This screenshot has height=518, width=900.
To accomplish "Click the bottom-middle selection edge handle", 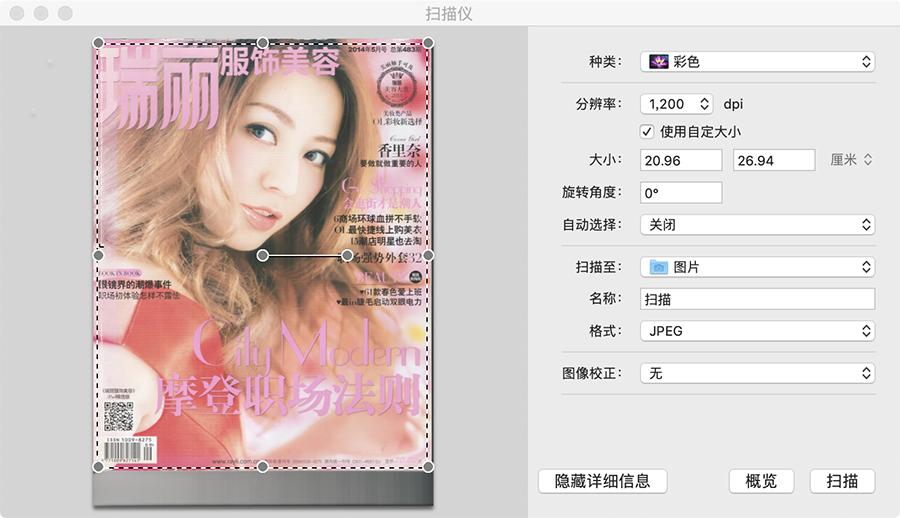I will point(262,467).
